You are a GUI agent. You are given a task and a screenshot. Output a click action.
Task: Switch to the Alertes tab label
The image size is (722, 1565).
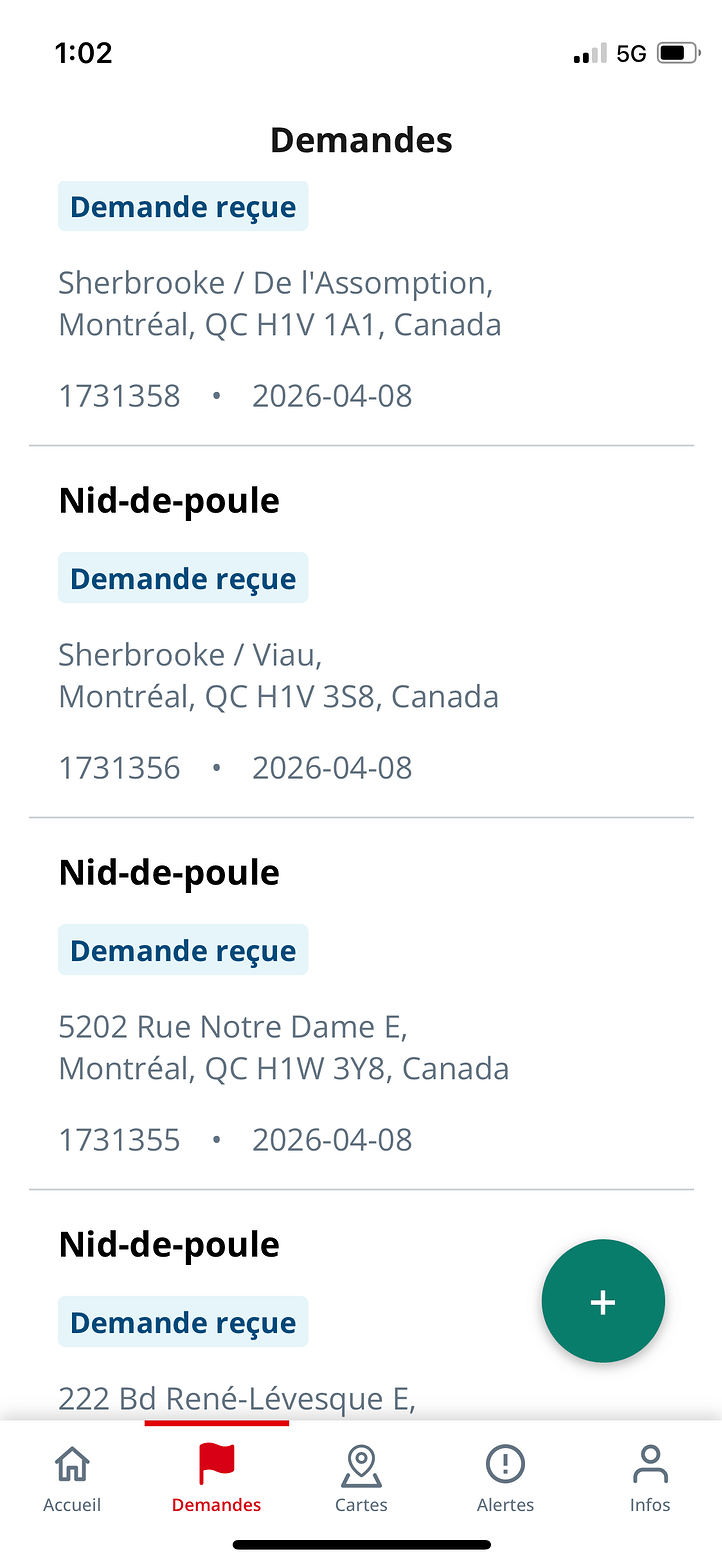pos(505,1505)
